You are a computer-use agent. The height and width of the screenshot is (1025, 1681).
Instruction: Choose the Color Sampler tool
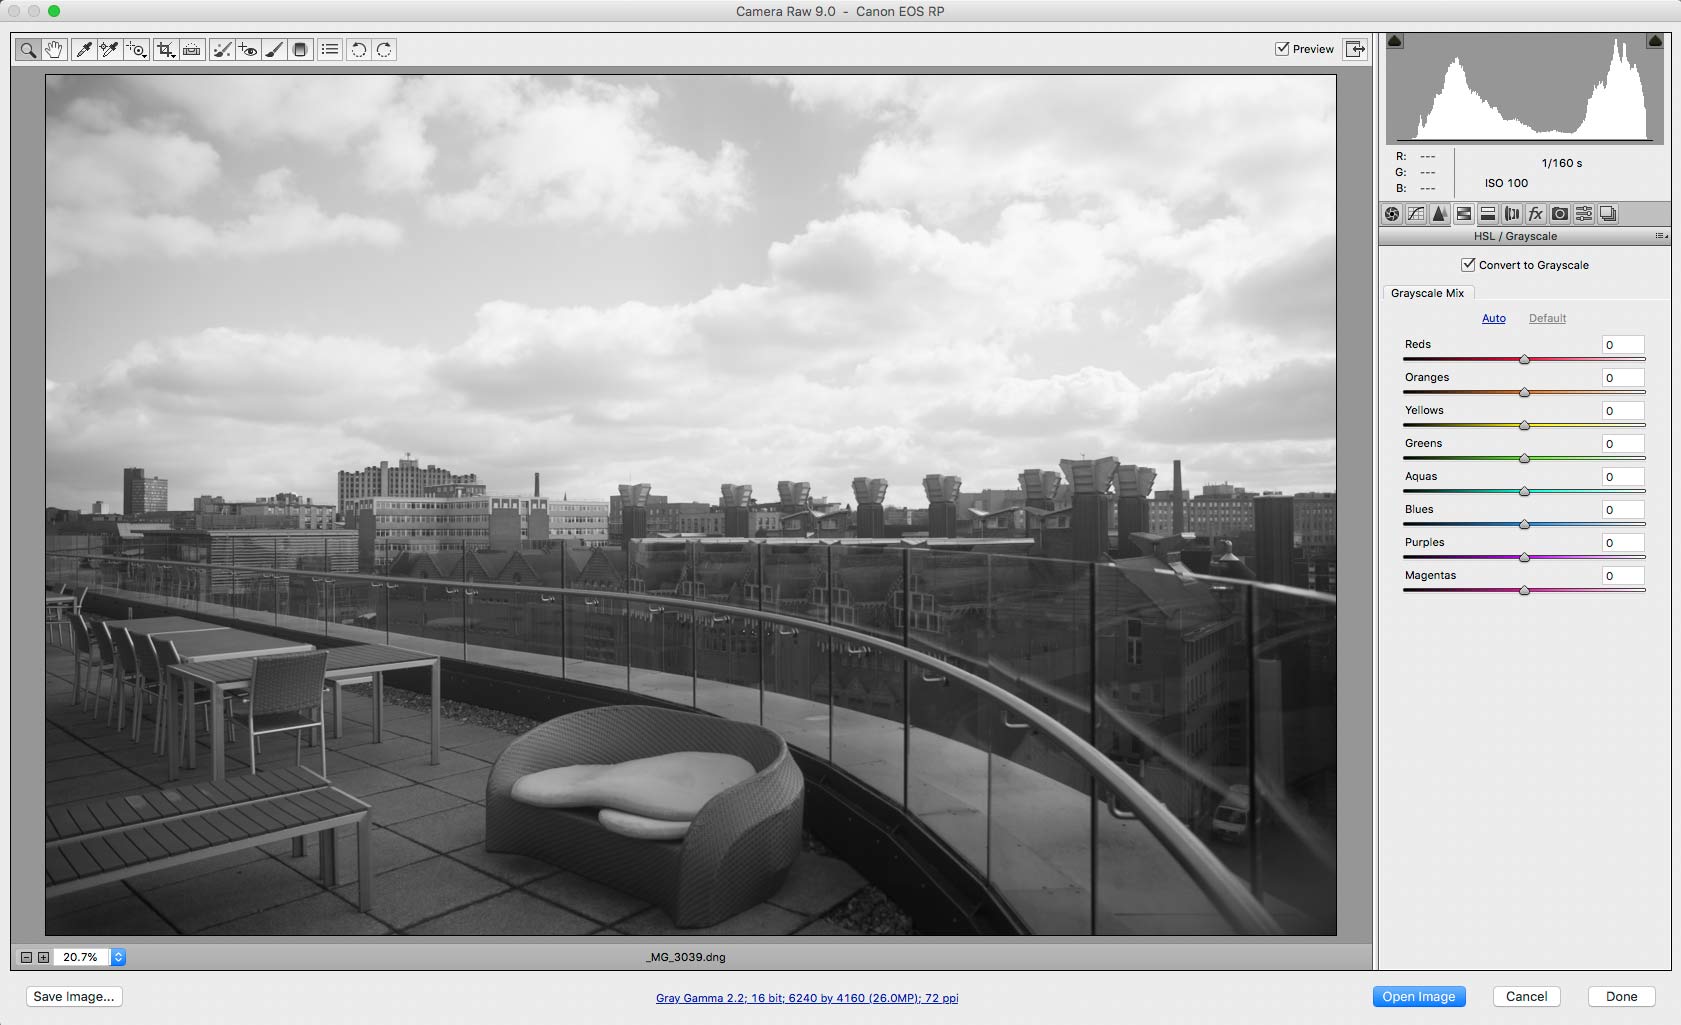tap(110, 49)
